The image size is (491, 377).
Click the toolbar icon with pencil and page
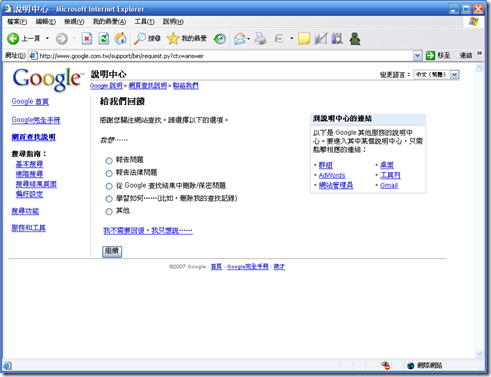(x=321, y=39)
